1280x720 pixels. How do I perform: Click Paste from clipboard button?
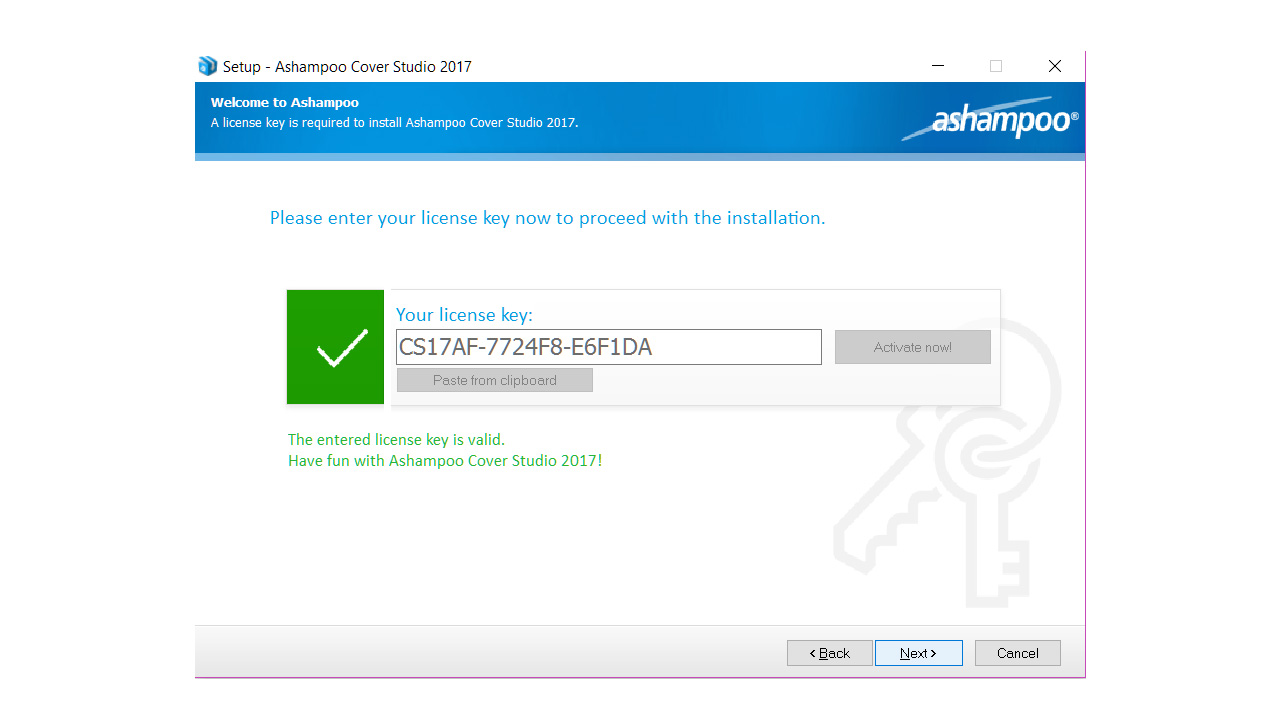(495, 380)
